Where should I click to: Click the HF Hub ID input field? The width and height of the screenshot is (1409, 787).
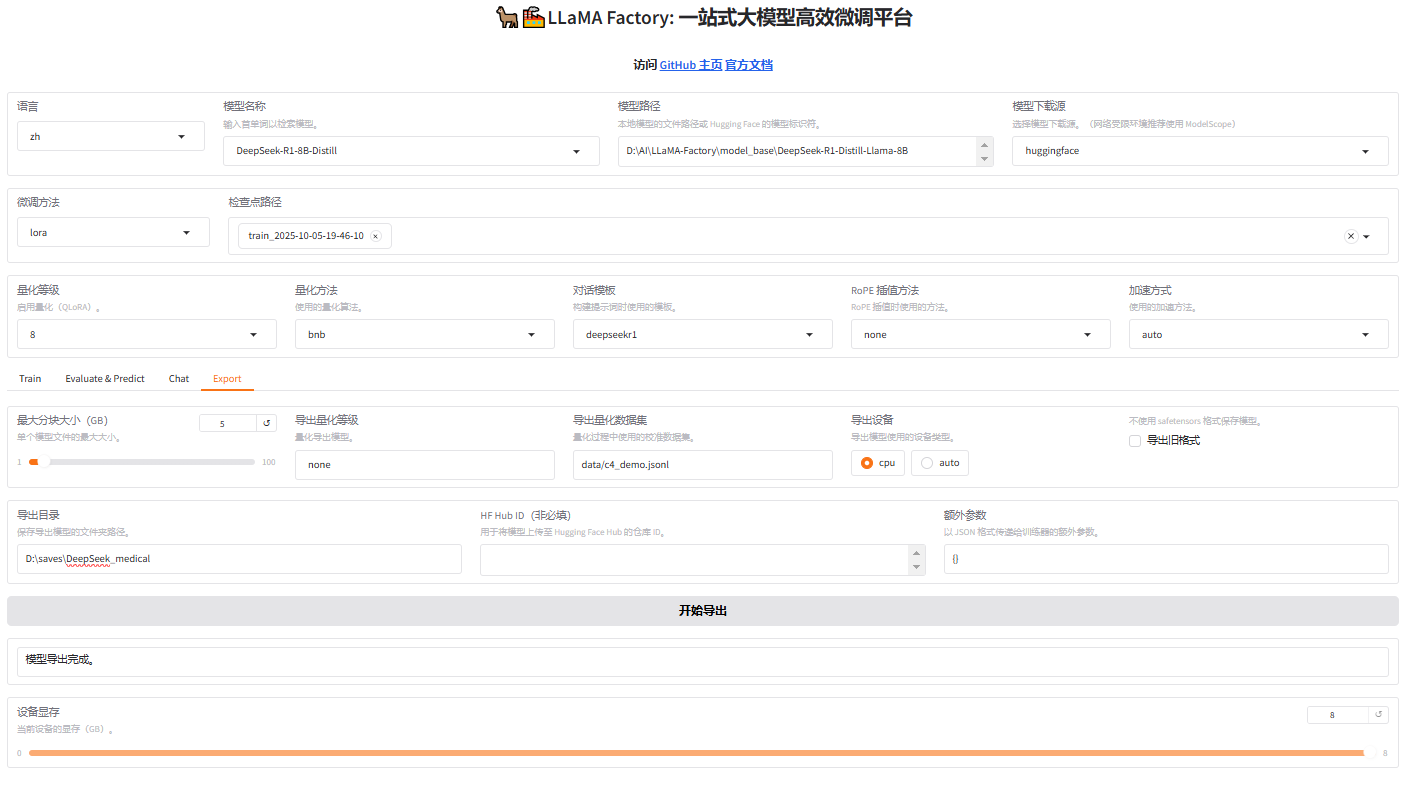pos(695,560)
